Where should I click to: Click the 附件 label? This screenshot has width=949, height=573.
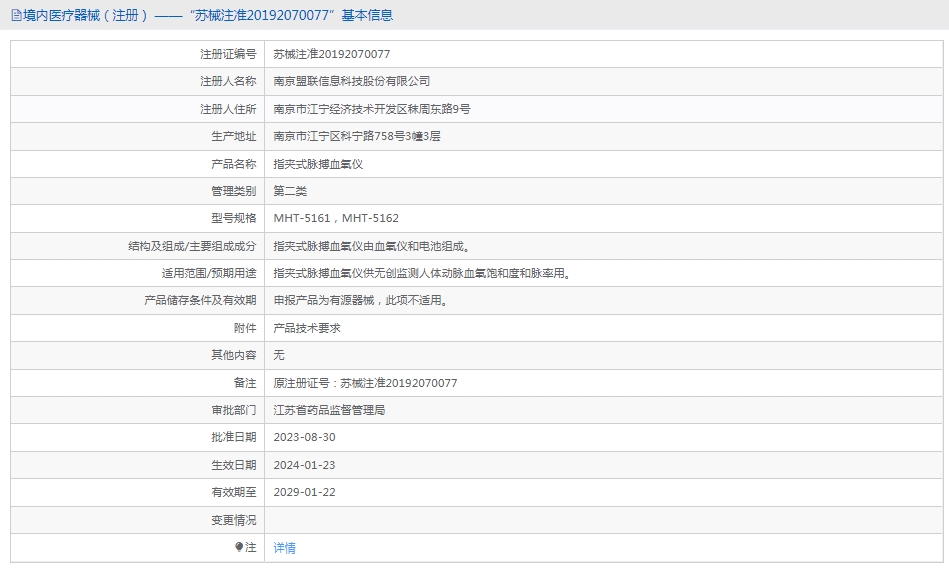coord(245,328)
